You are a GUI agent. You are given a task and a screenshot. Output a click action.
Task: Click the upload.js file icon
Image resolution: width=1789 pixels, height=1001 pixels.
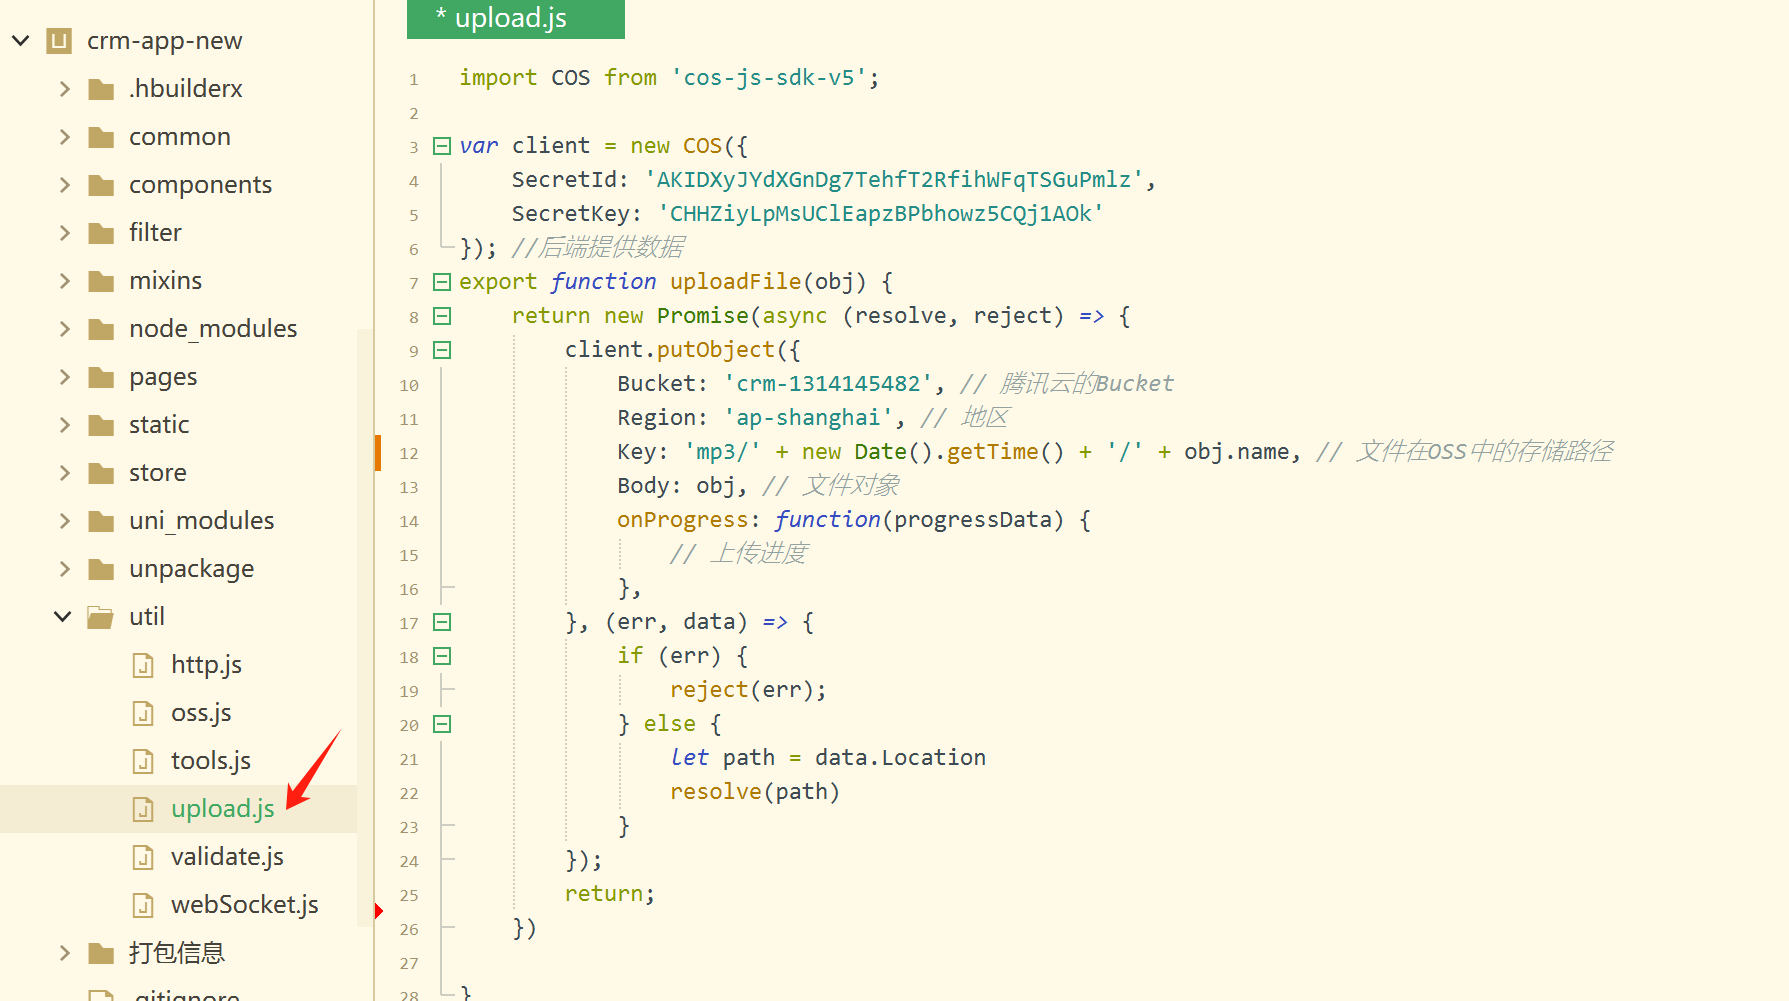click(x=143, y=808)
